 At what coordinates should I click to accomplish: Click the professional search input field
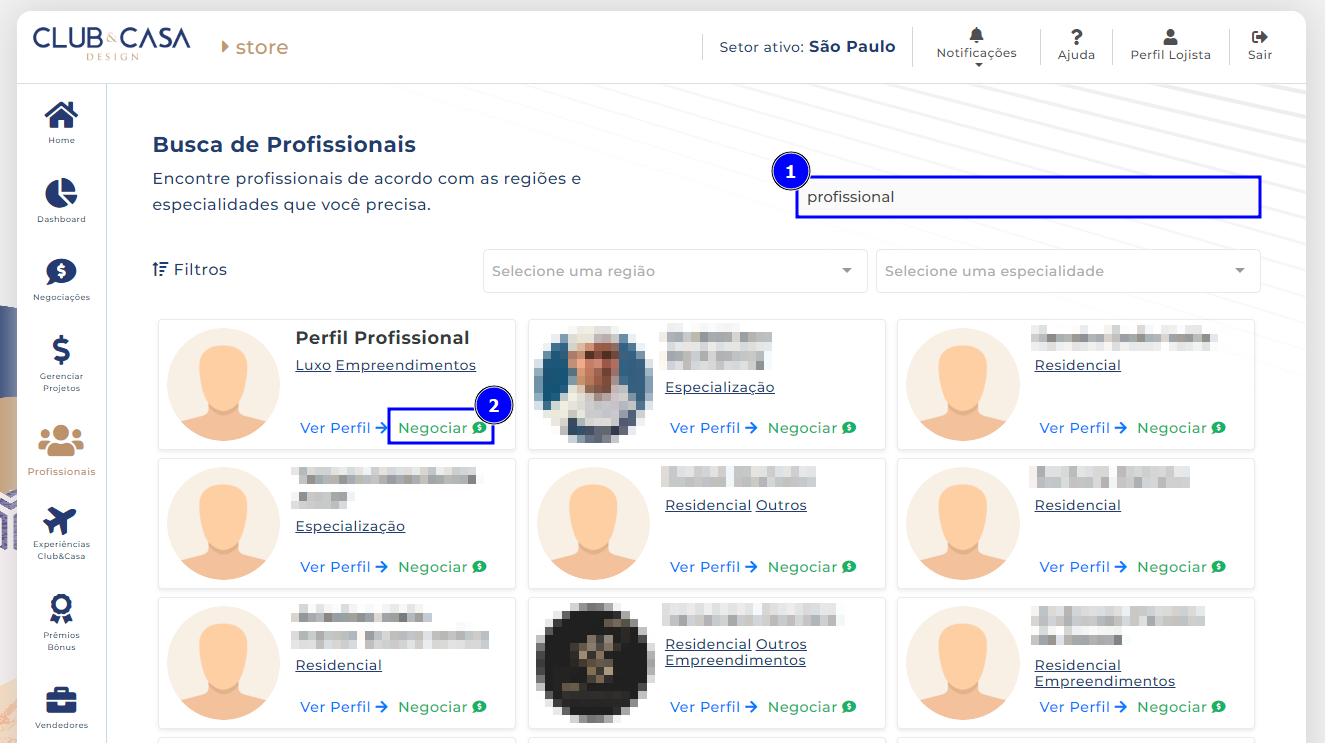point(1028,197)
